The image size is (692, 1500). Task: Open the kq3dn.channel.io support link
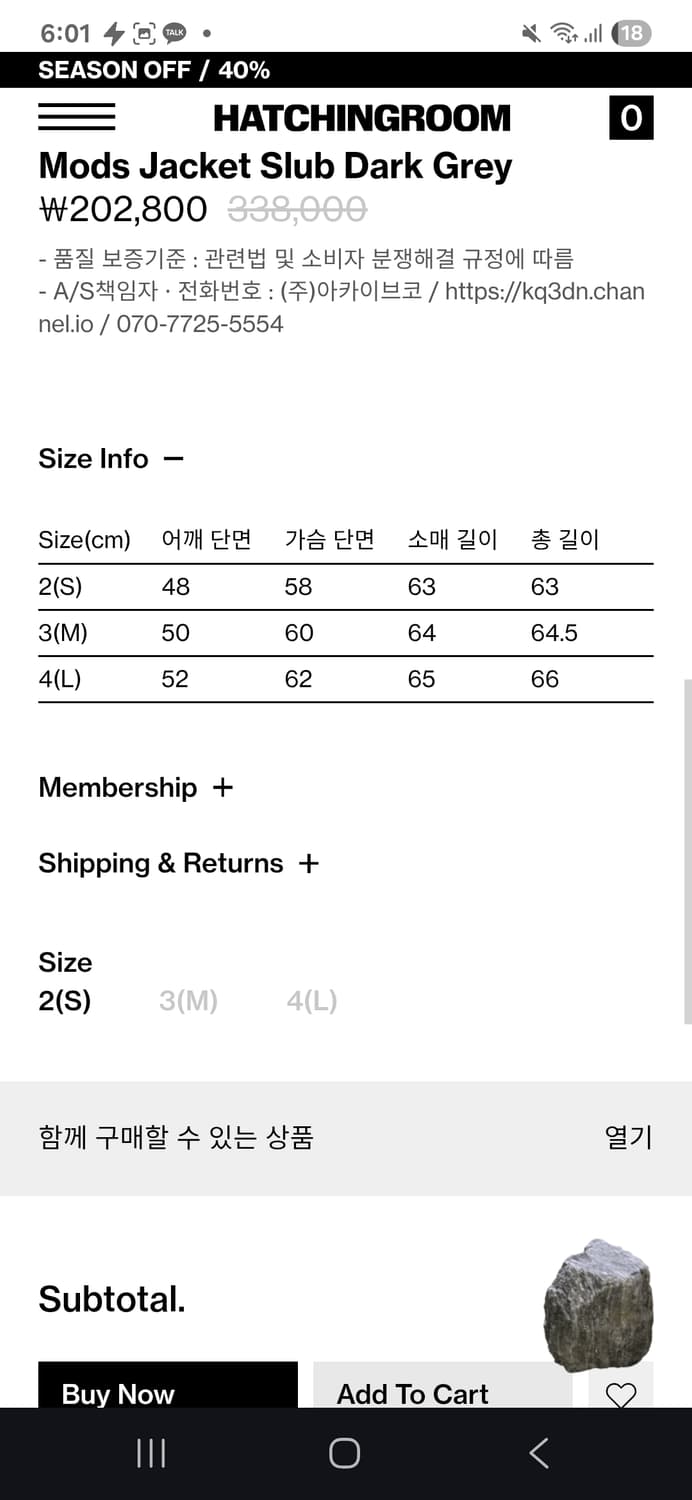(x=544, y=291)
